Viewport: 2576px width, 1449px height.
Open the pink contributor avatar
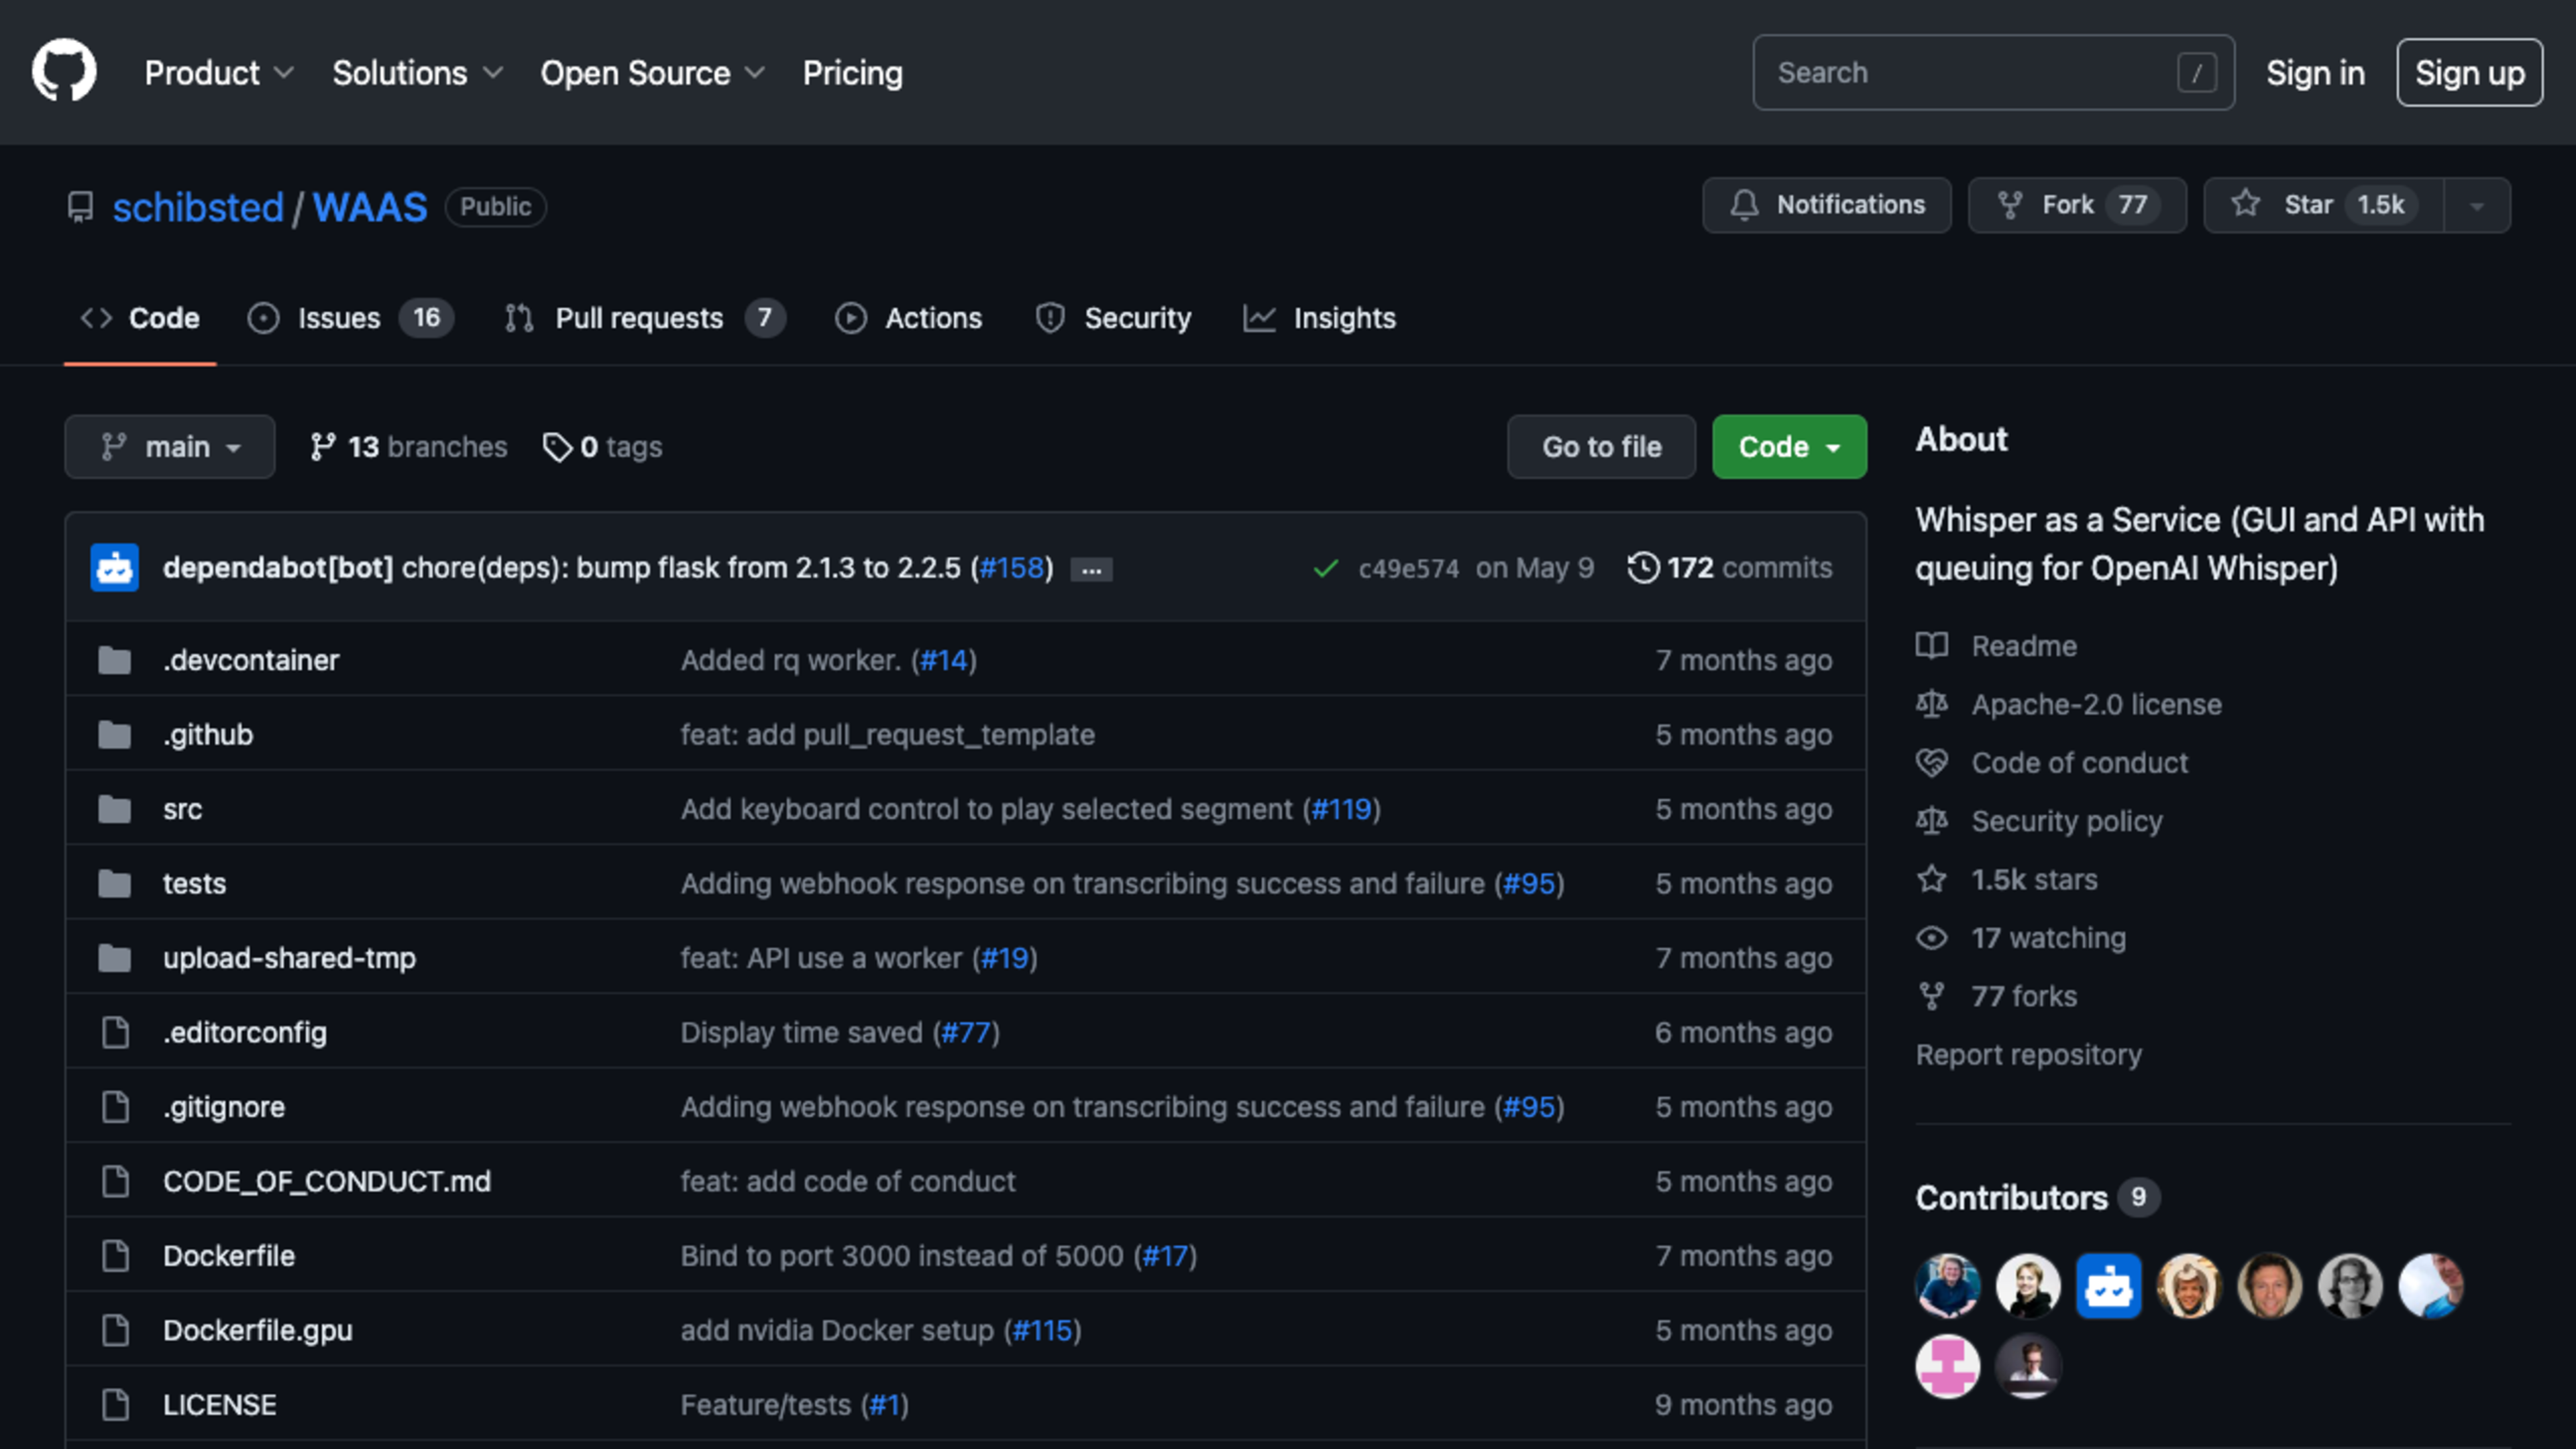(x=1948, y=1366)
